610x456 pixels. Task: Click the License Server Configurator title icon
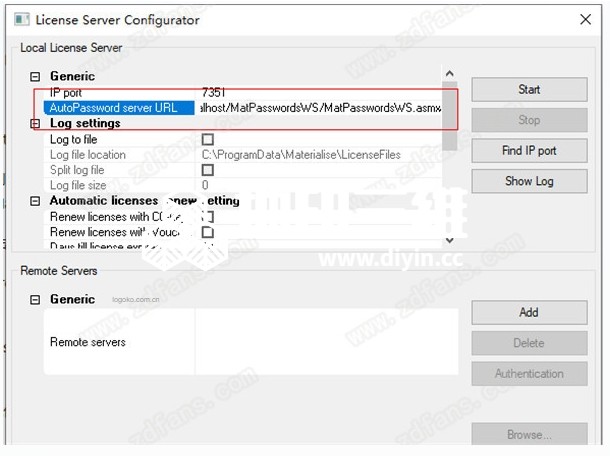coord(18,20)
